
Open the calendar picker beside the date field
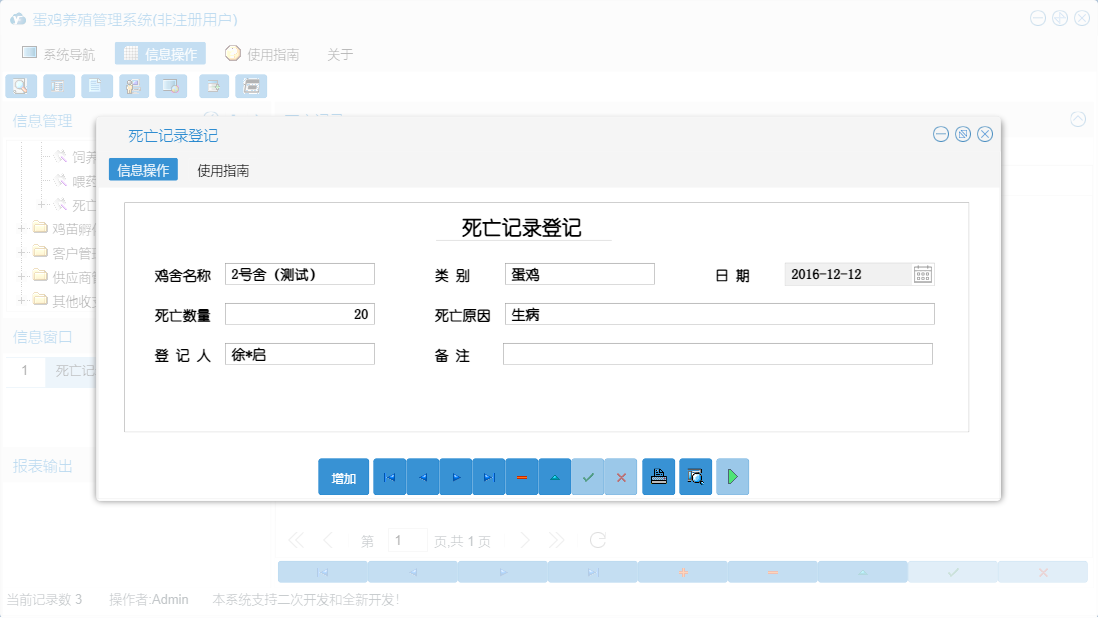[924, 273]
